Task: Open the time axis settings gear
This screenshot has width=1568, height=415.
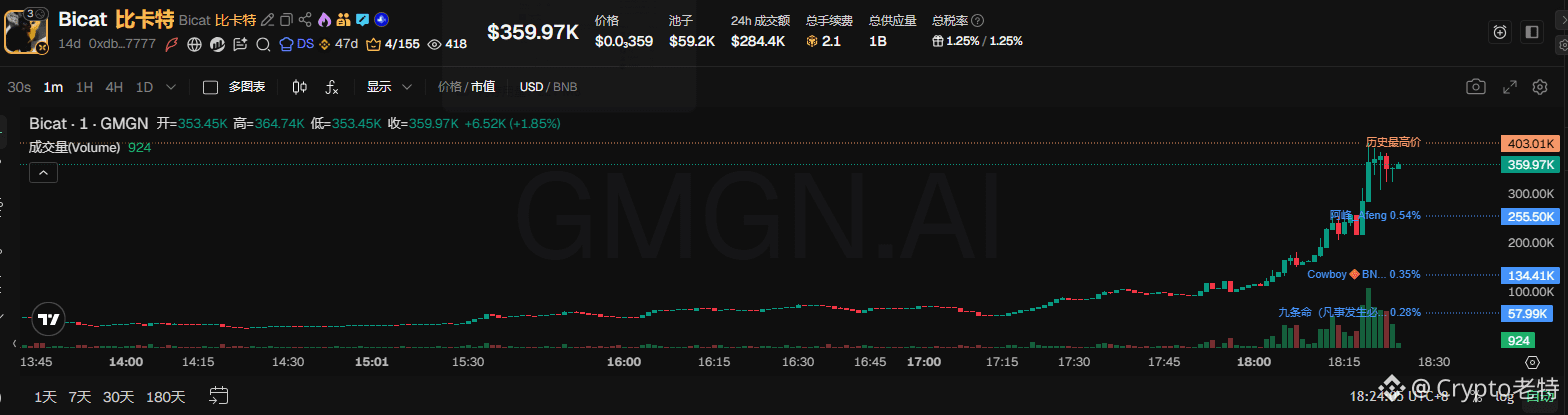Action: tap(1533, 362)
